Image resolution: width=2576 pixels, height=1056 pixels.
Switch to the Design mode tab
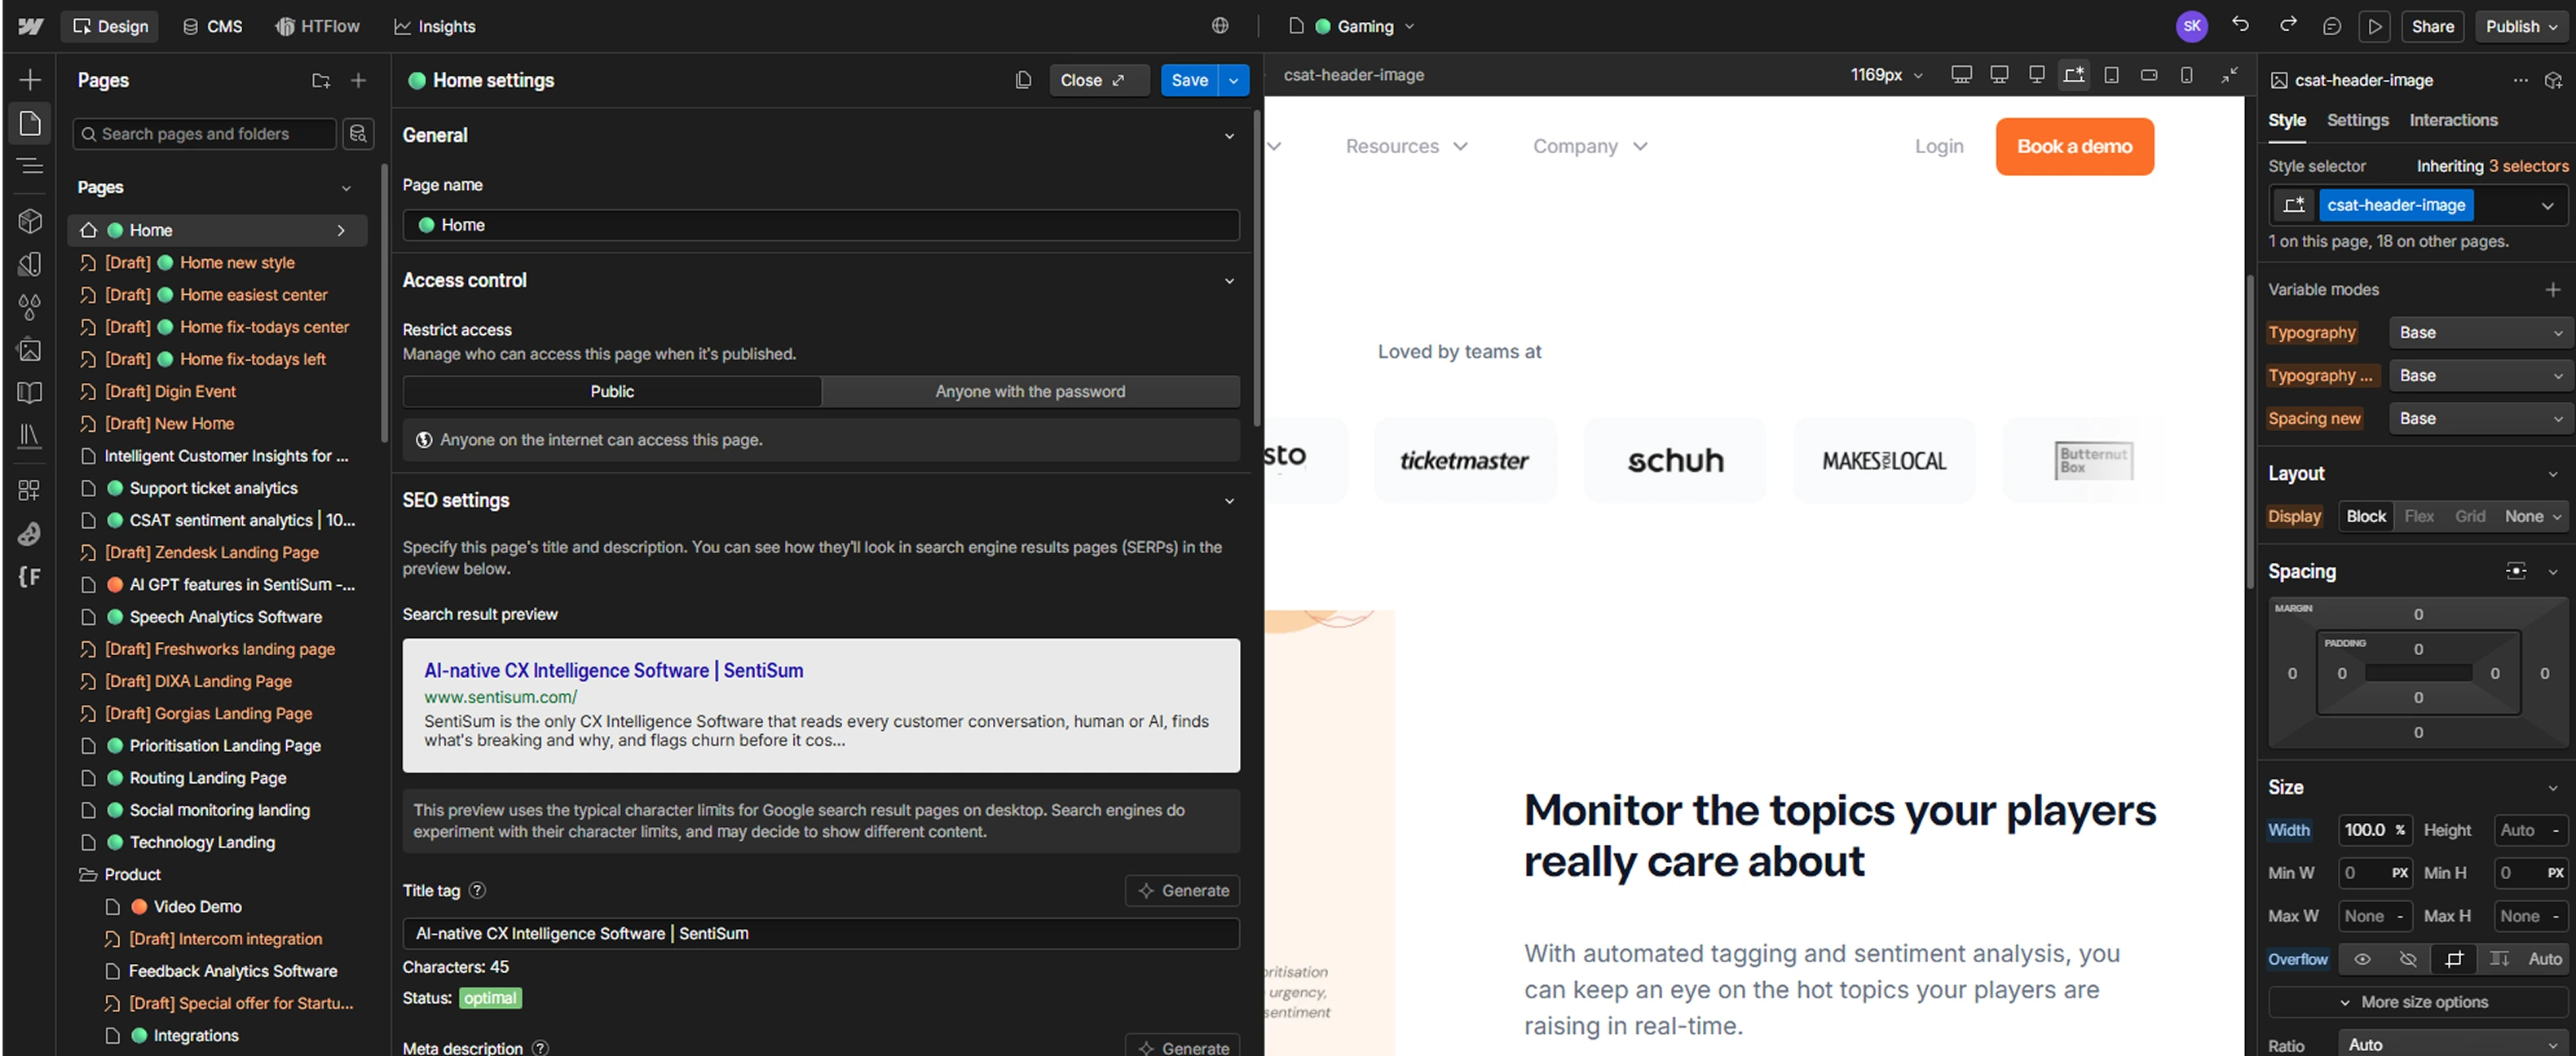[x=110, y=26]
